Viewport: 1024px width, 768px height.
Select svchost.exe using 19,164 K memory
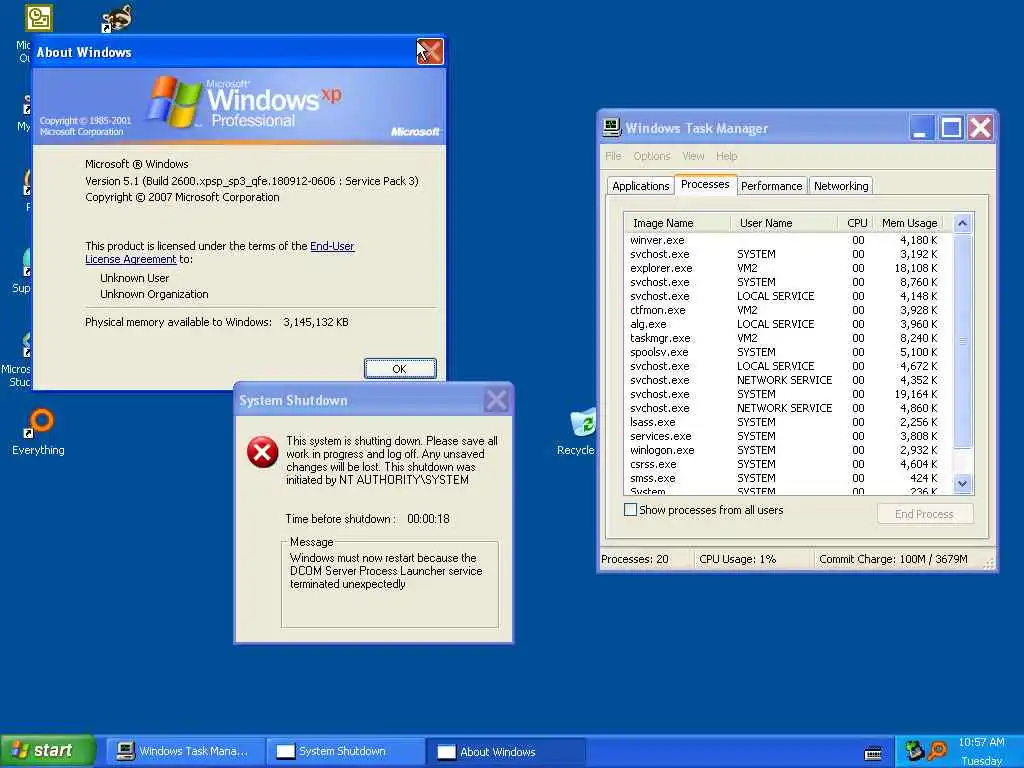[788, 394]
